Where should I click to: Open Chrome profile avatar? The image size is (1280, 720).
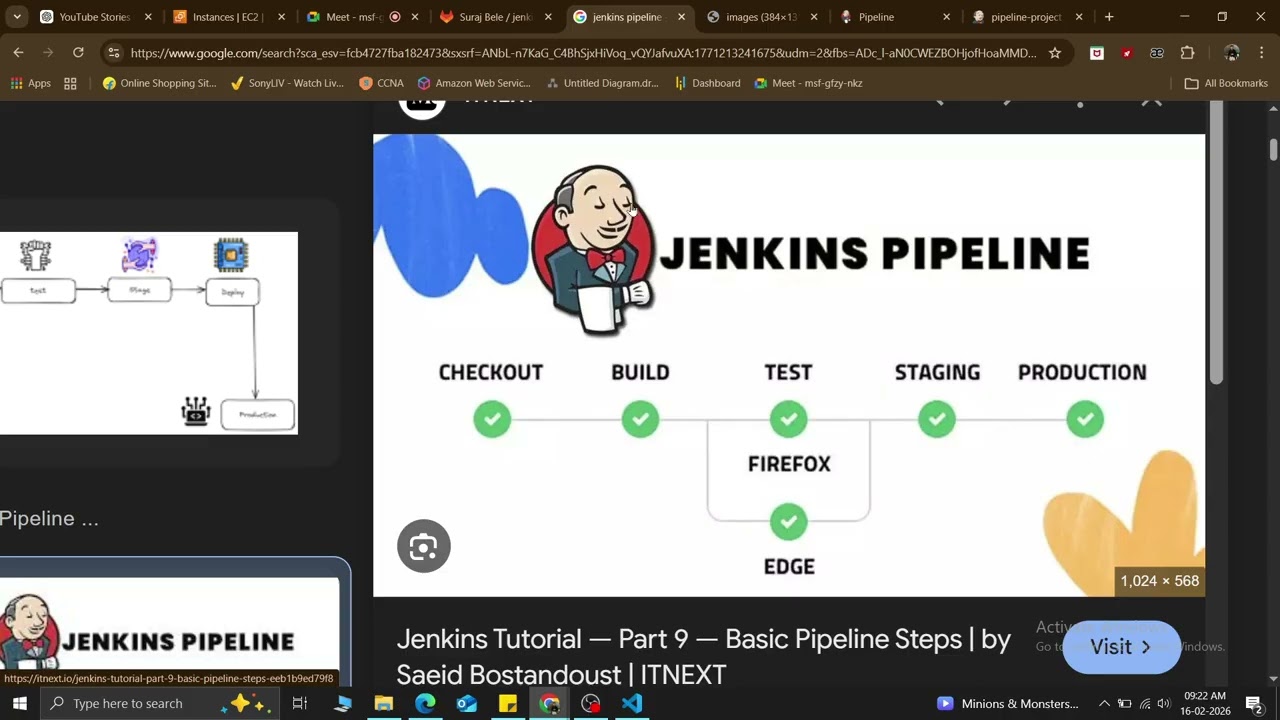pyautogui.click(x=1232, y=53)
